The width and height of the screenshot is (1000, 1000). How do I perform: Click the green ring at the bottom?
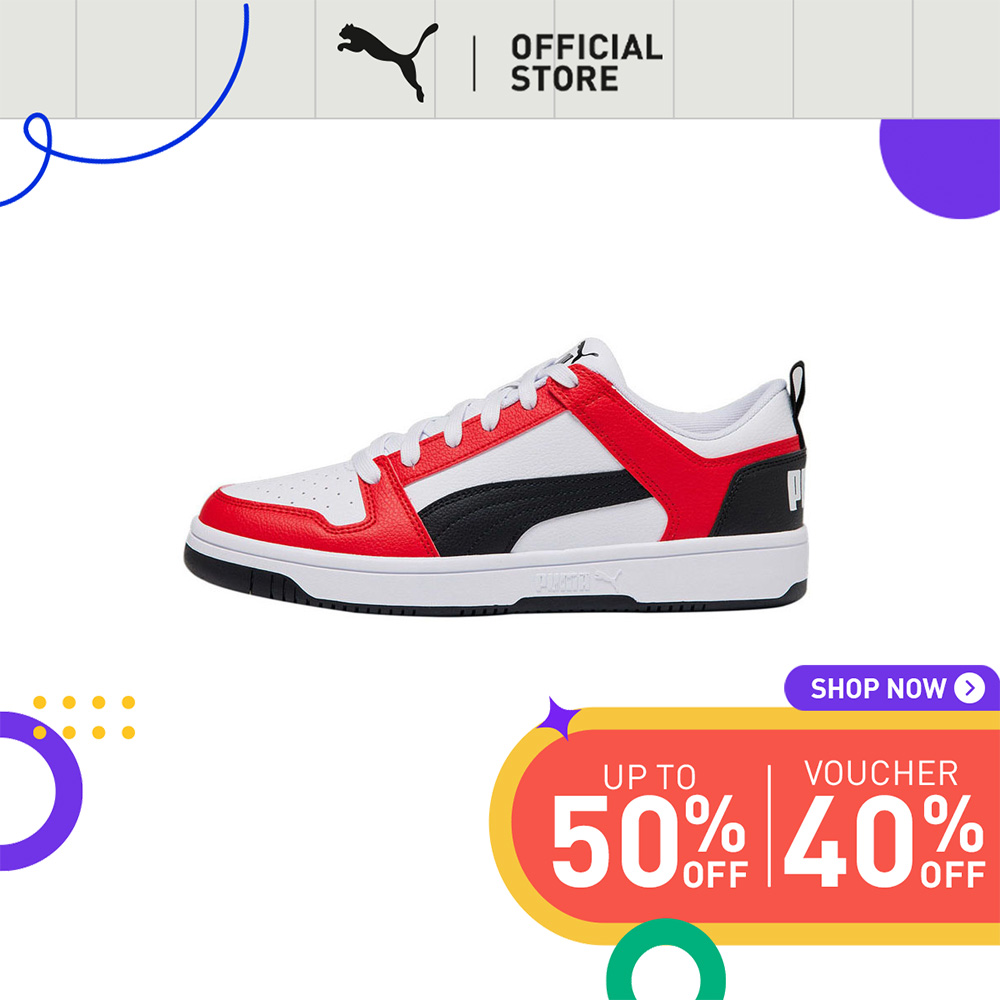[x=666, y=960]
